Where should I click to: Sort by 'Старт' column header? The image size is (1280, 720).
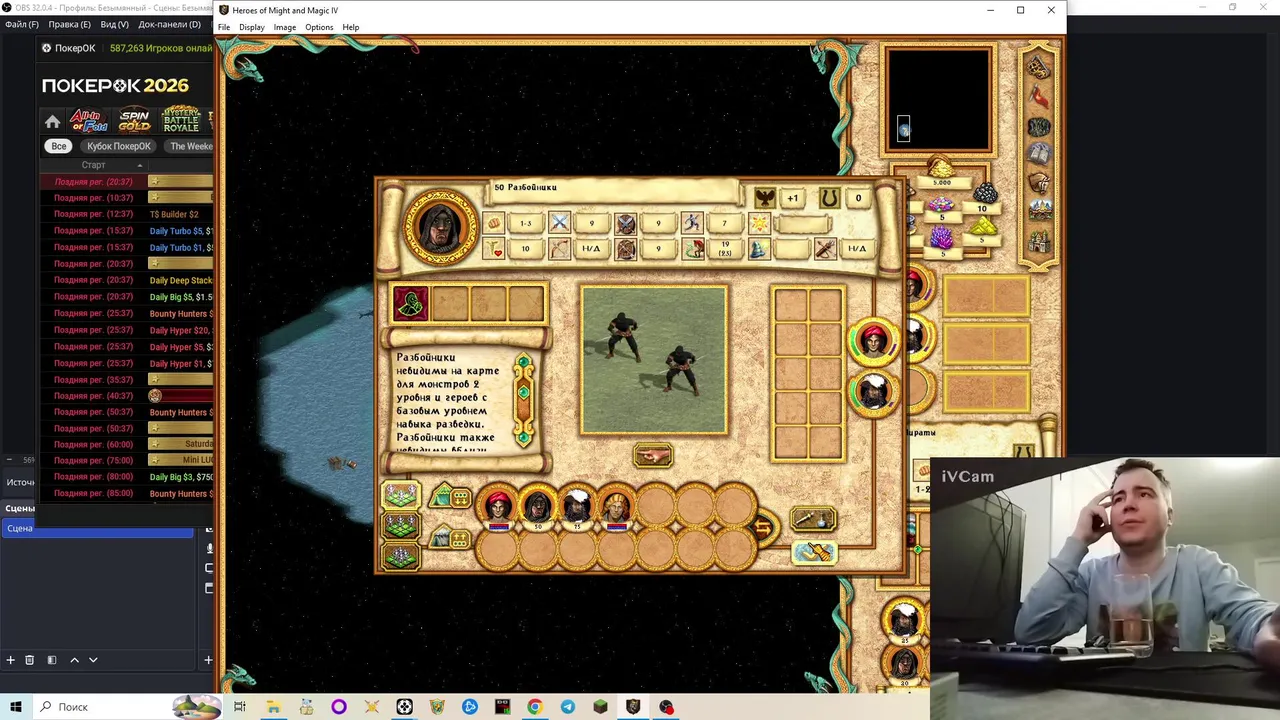click(x=93, y=165)
